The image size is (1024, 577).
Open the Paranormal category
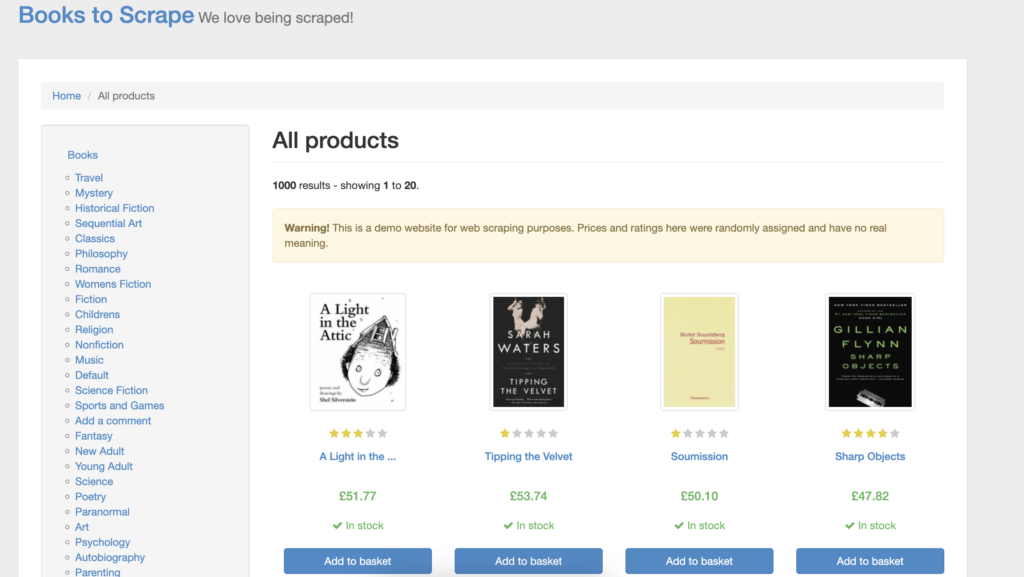(102, 512)
